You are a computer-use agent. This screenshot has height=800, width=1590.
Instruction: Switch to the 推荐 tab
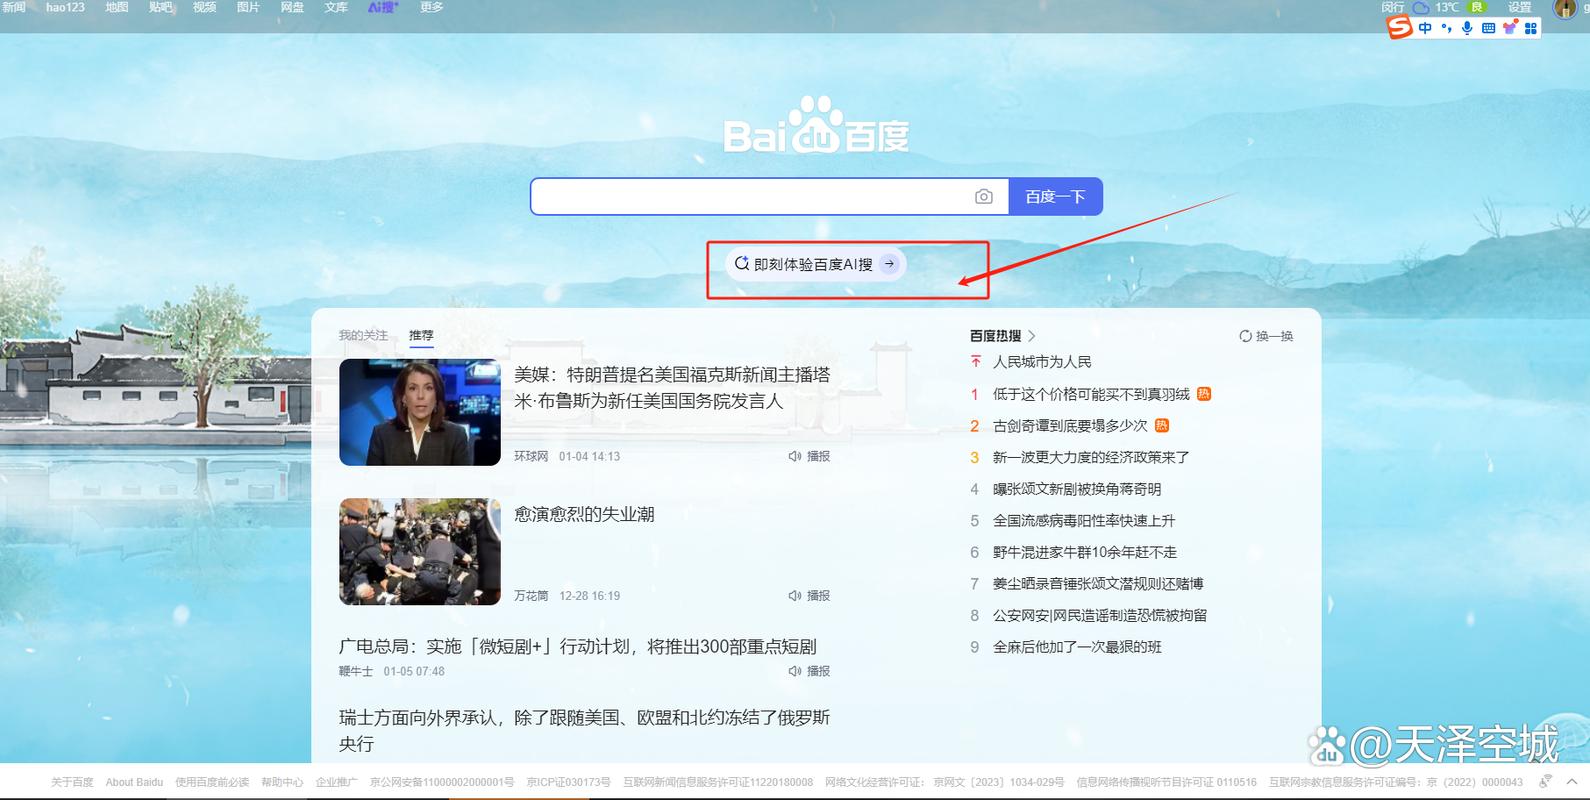(x=421, y=335)
